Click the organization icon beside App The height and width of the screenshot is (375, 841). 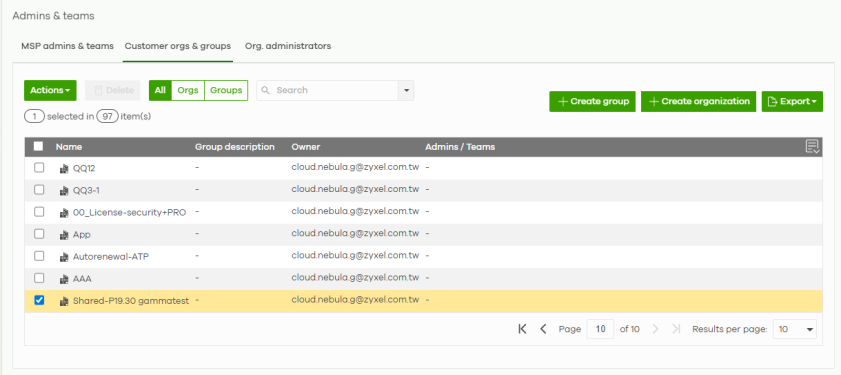pos(64,235)
